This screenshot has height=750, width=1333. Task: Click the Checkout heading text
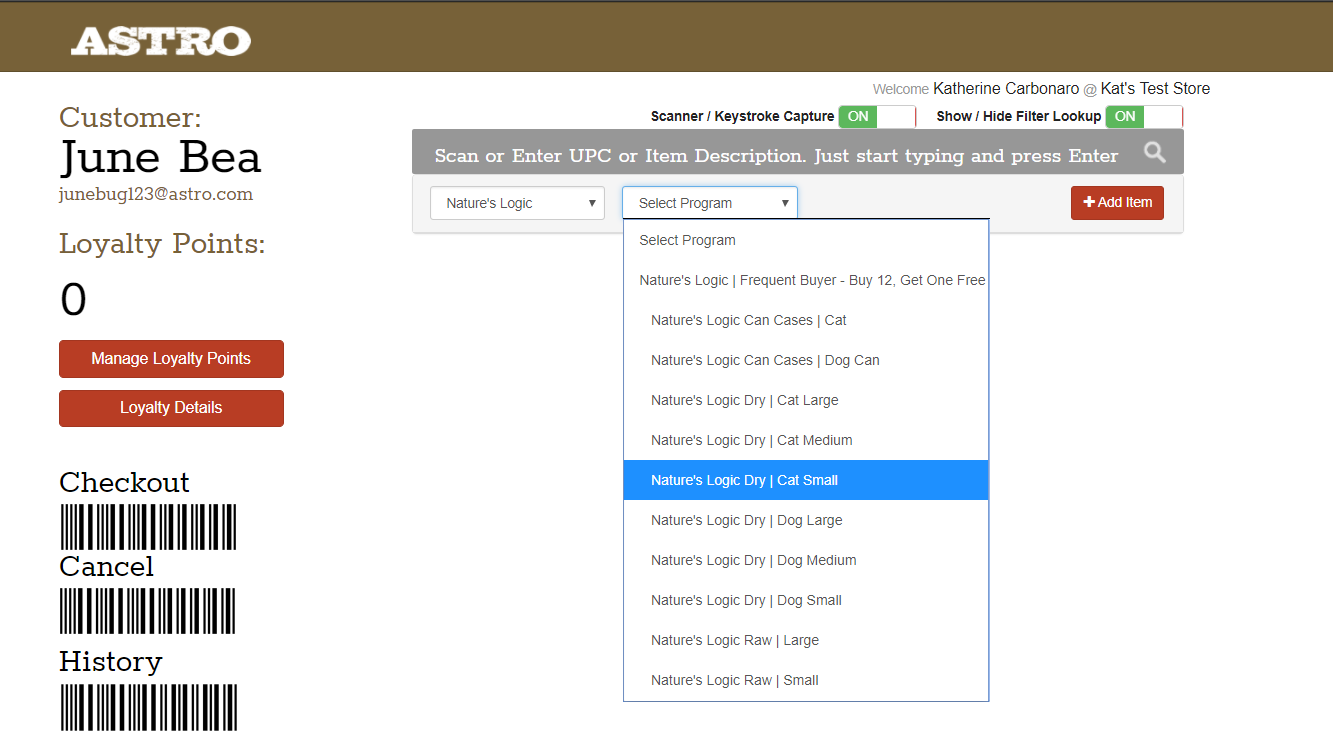(x=124, y=482)
